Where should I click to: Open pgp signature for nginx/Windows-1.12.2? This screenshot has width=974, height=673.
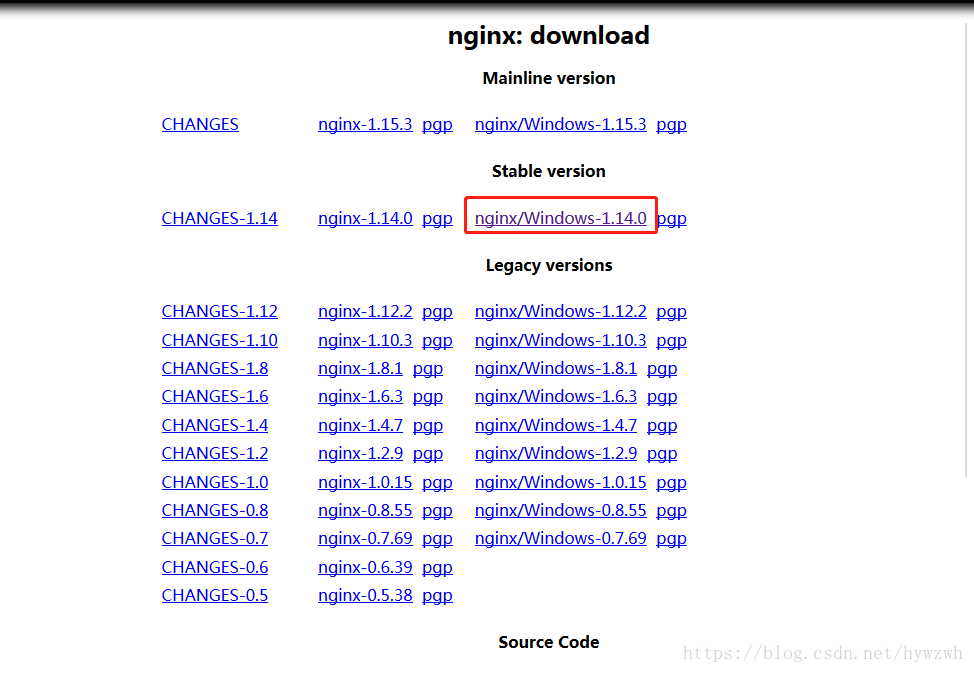[x=671, y=312]
